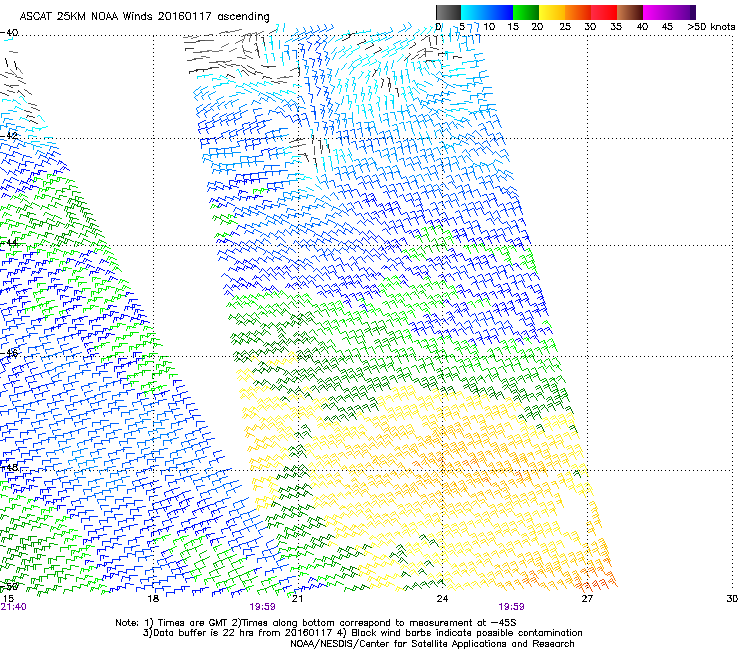Click the longitude label "18"
The image size is (740, 650).
pyautogui.click(x=153, y=599)
